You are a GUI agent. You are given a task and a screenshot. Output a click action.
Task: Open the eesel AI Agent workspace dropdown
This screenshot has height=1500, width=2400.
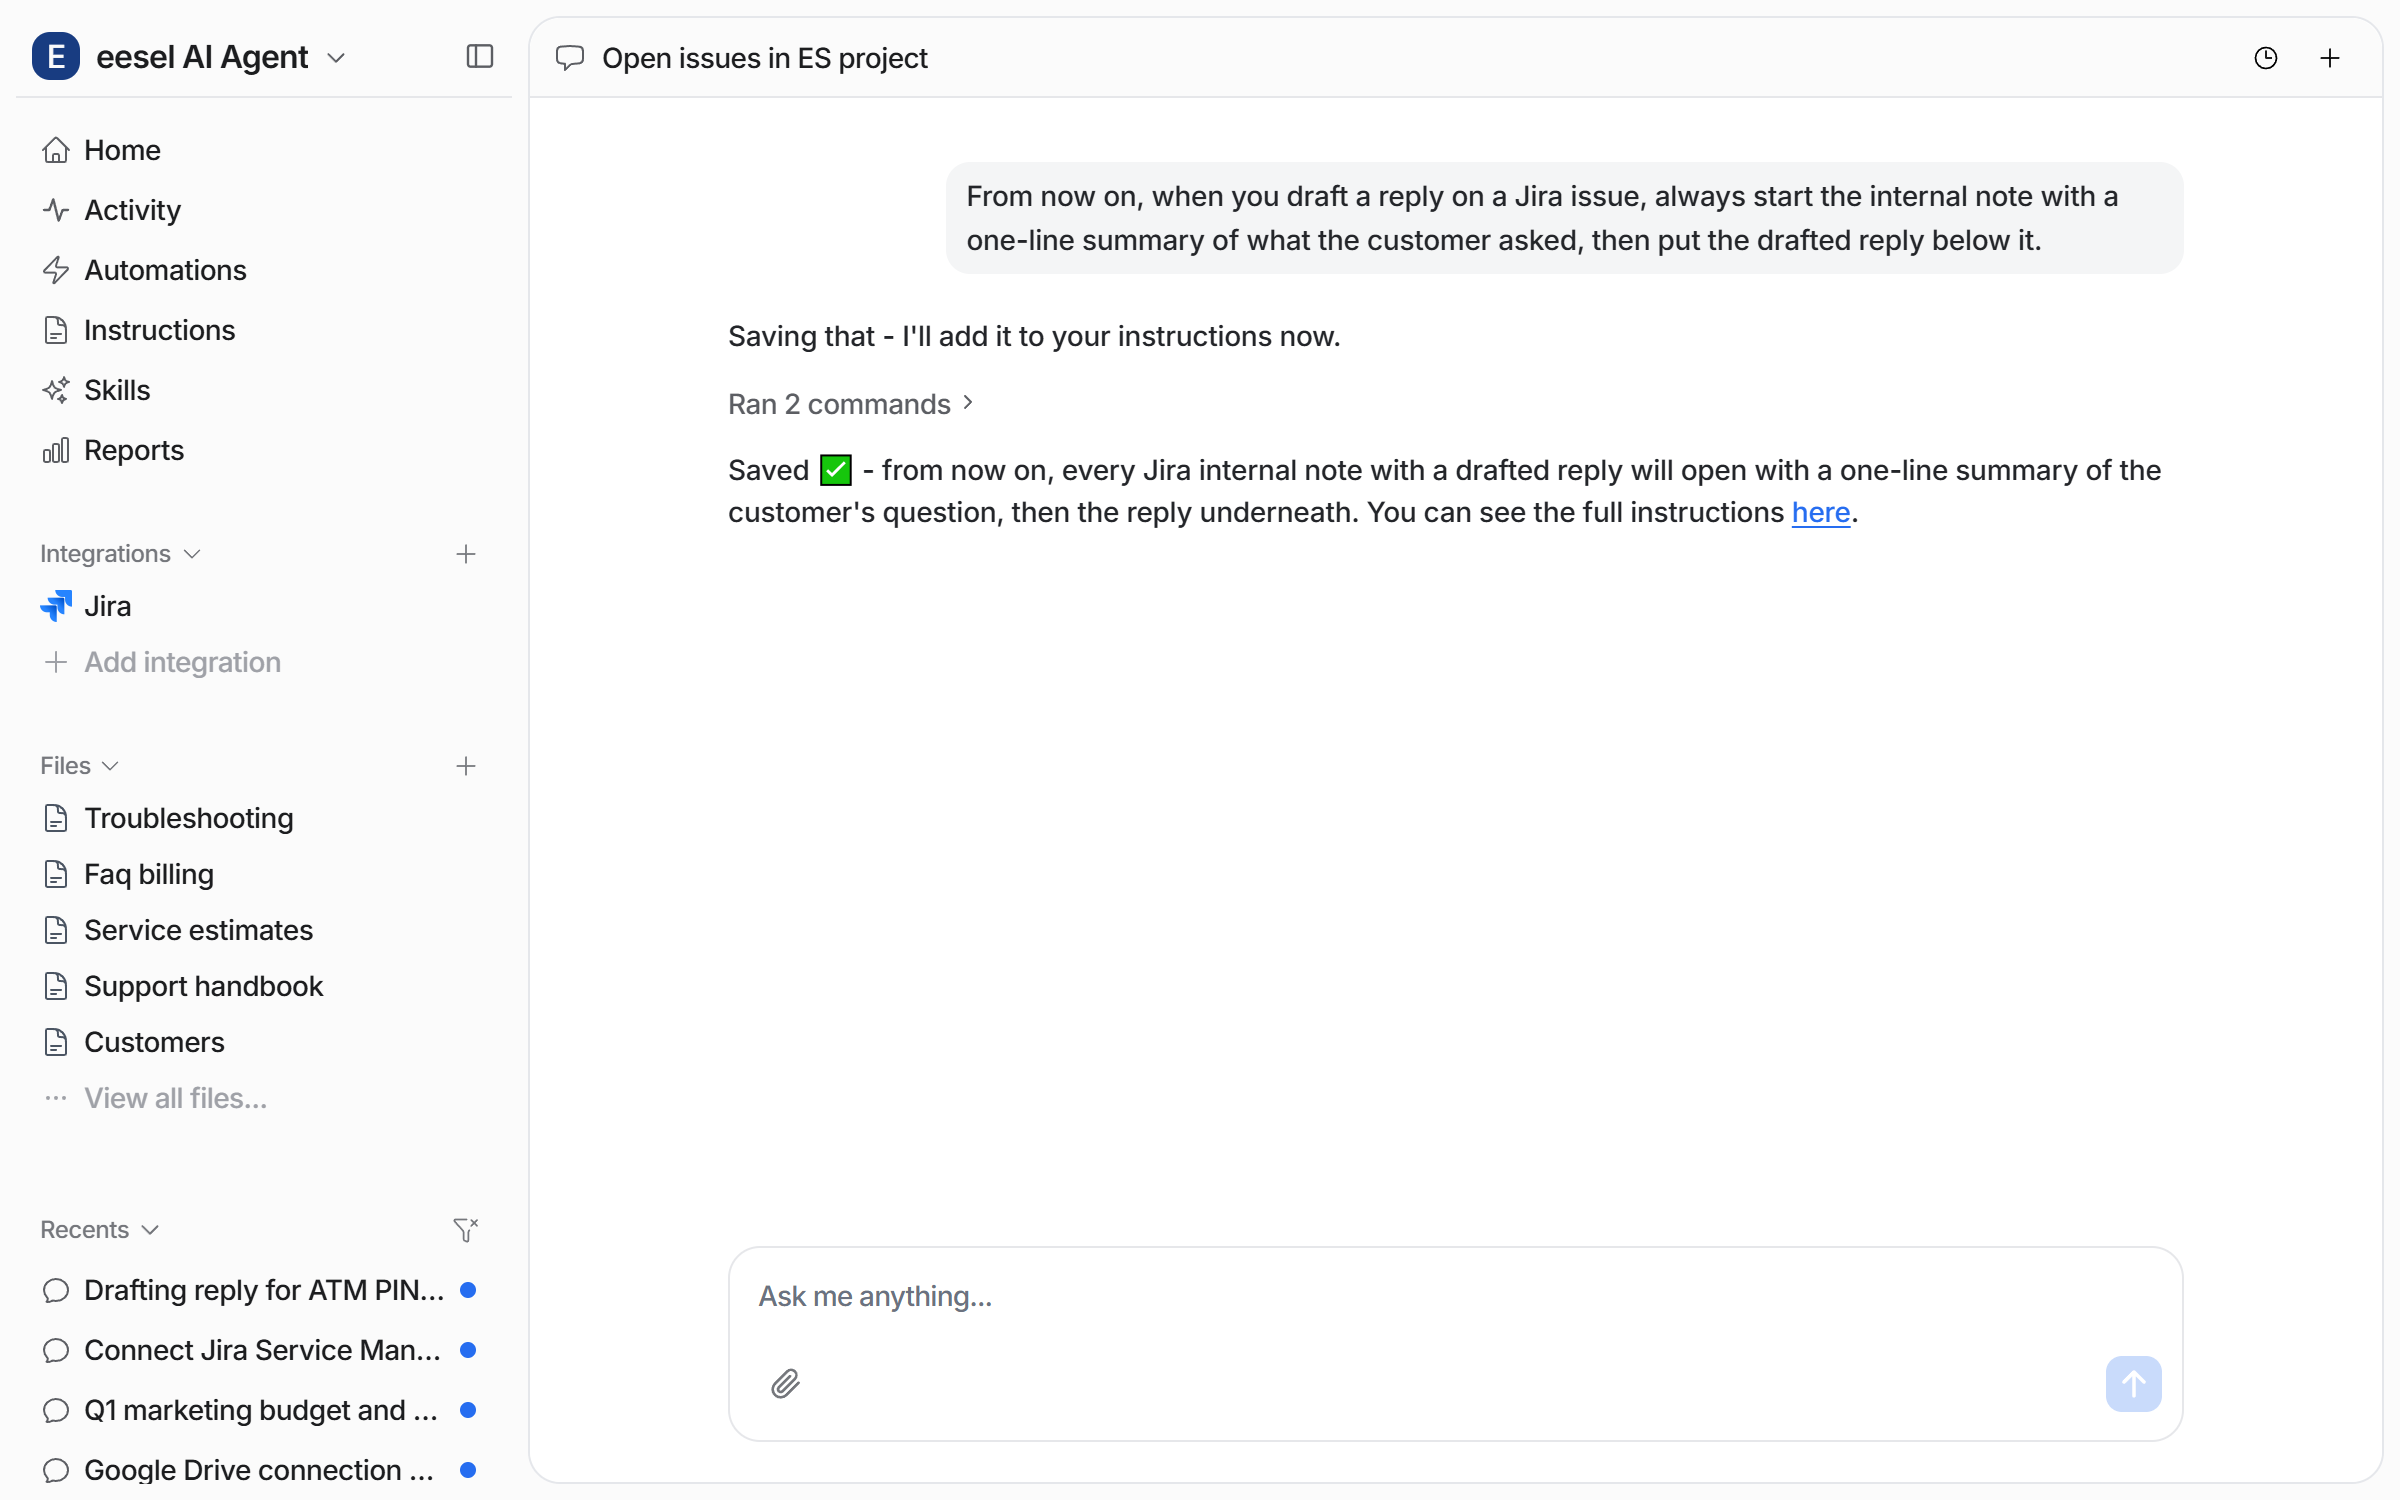pyautogui.click(x=337, y=58)
